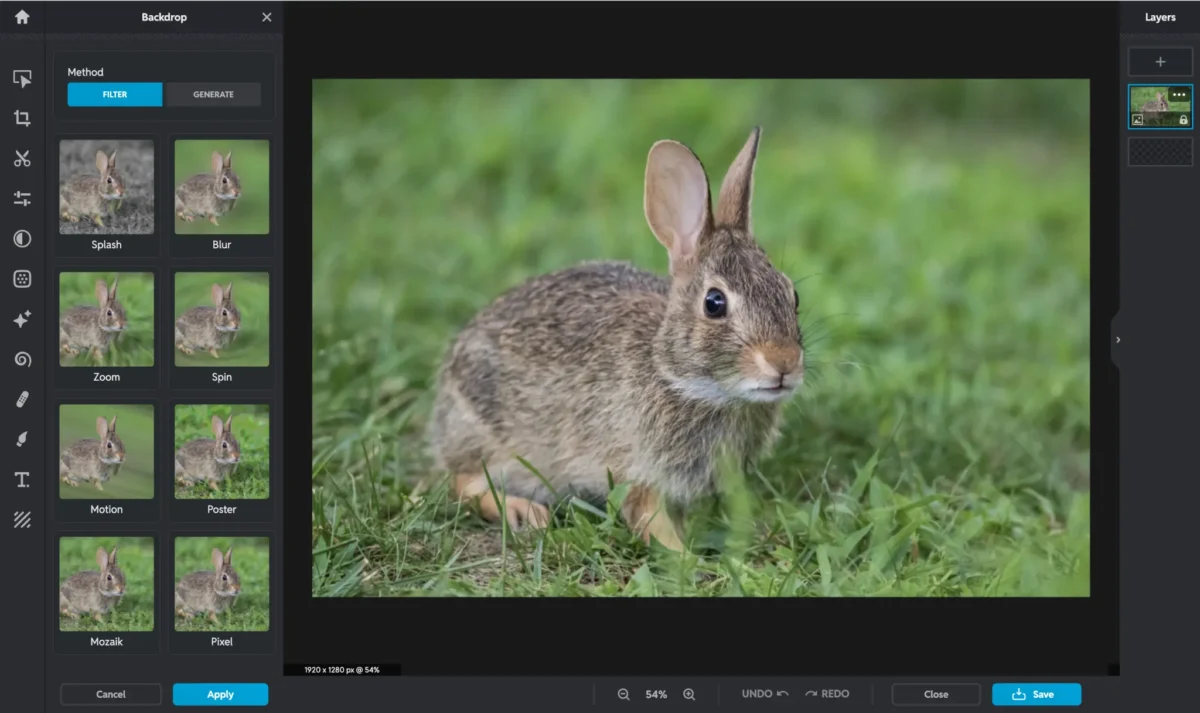Switch the method to Filter

[114, 95]
